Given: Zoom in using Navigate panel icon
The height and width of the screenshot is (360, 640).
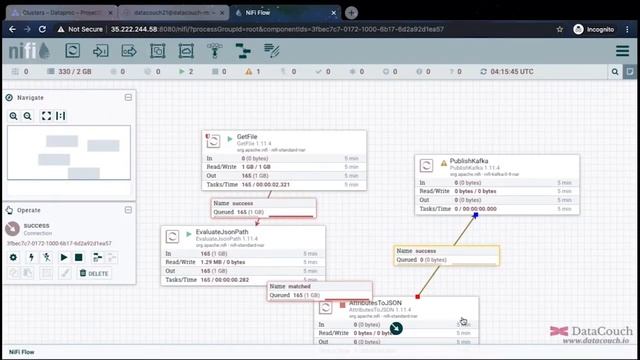Looking at the screenshot, I should click(x=13, y=116).
